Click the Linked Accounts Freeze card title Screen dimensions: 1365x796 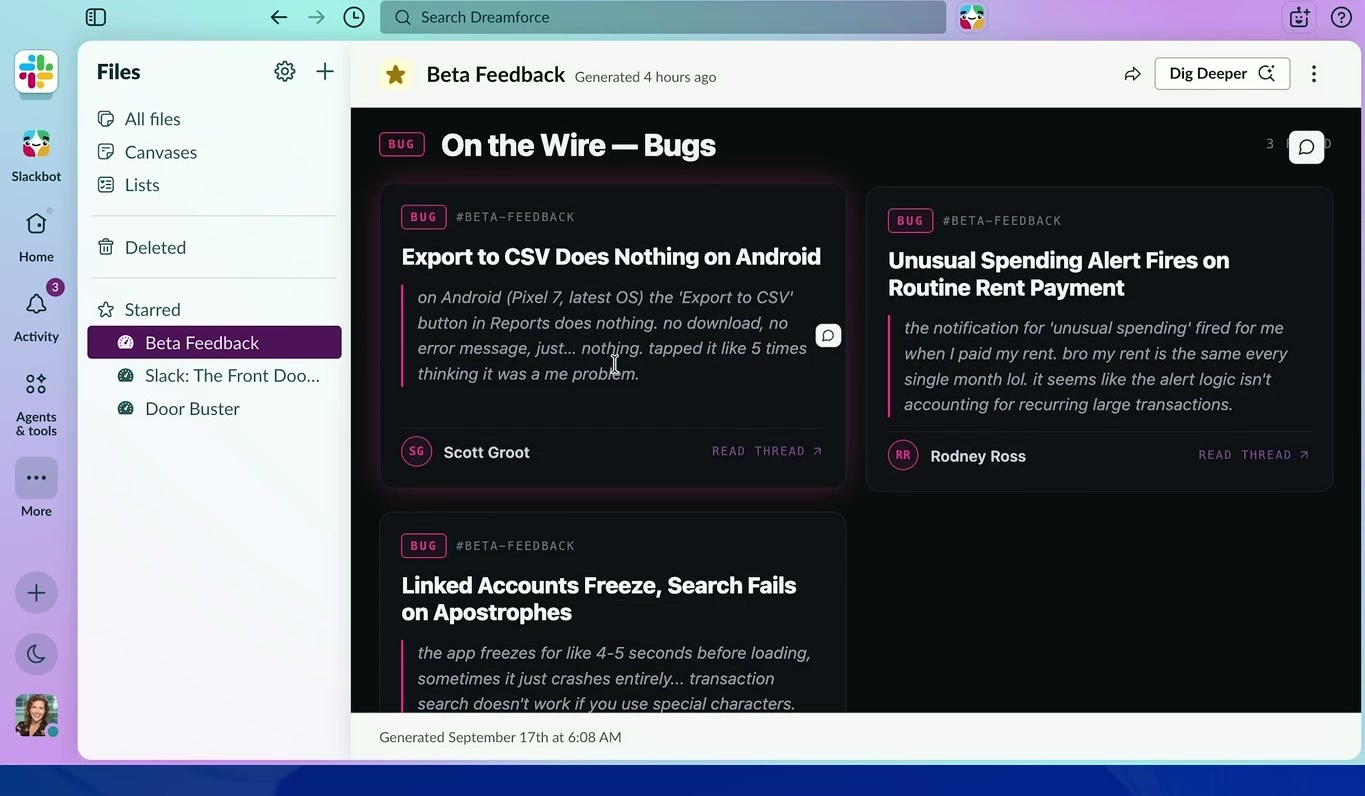tap(599, 599)
